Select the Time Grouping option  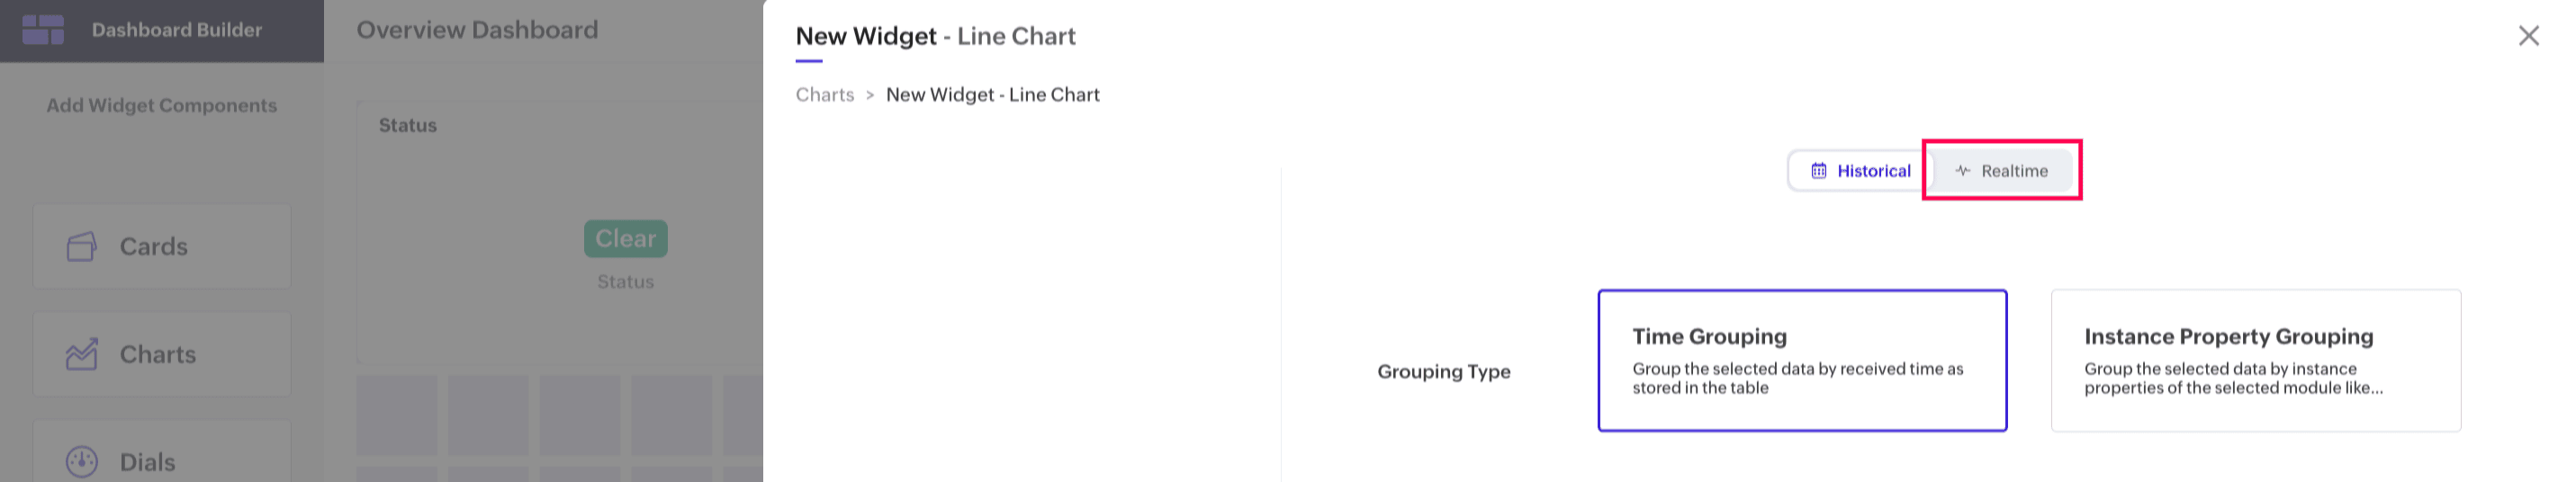click(1801, 360)
